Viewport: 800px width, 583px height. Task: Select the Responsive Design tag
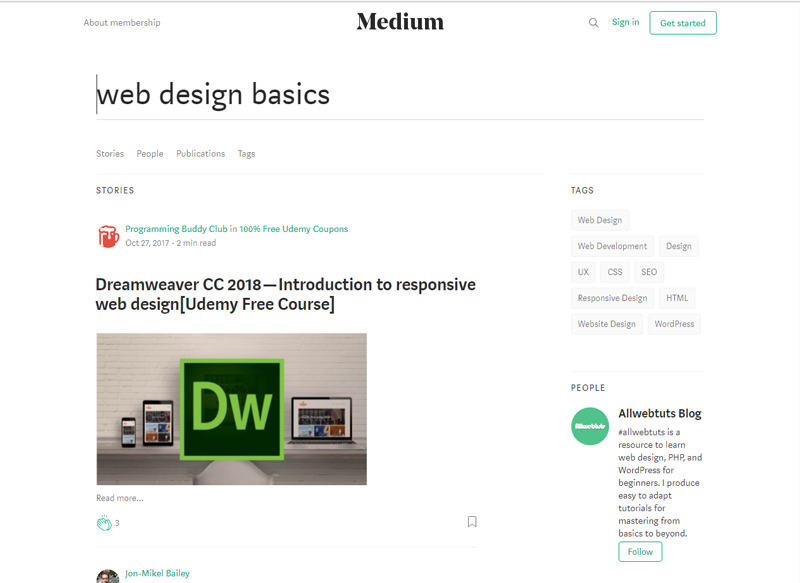612,298
